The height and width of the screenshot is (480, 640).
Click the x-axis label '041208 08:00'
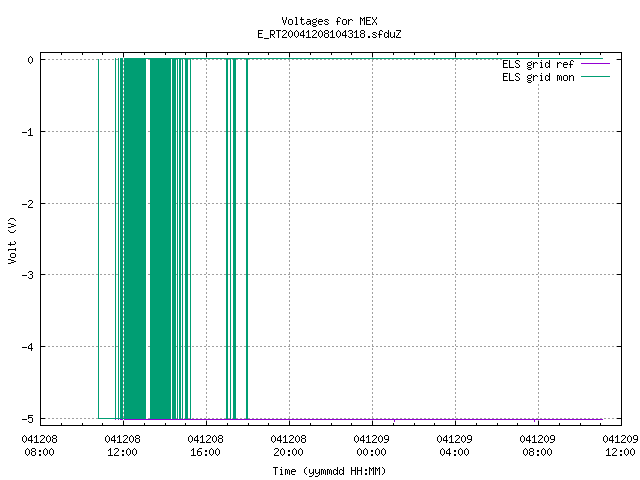pyautogui.click(x=40, y=446)
